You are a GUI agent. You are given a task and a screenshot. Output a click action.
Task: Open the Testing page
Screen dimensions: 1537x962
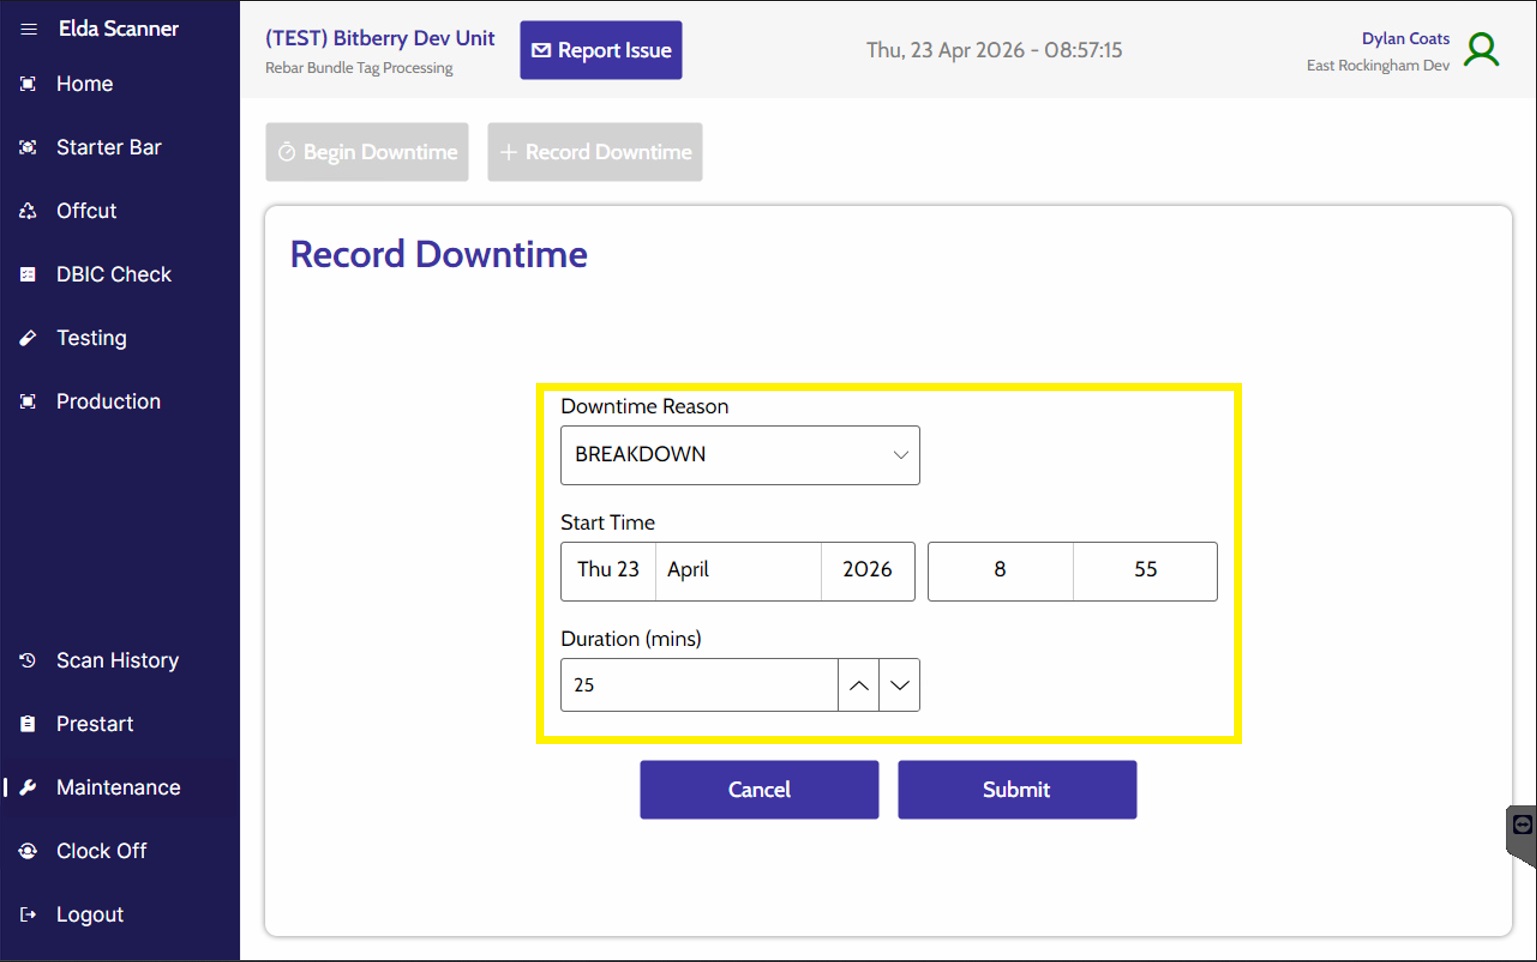120,338
